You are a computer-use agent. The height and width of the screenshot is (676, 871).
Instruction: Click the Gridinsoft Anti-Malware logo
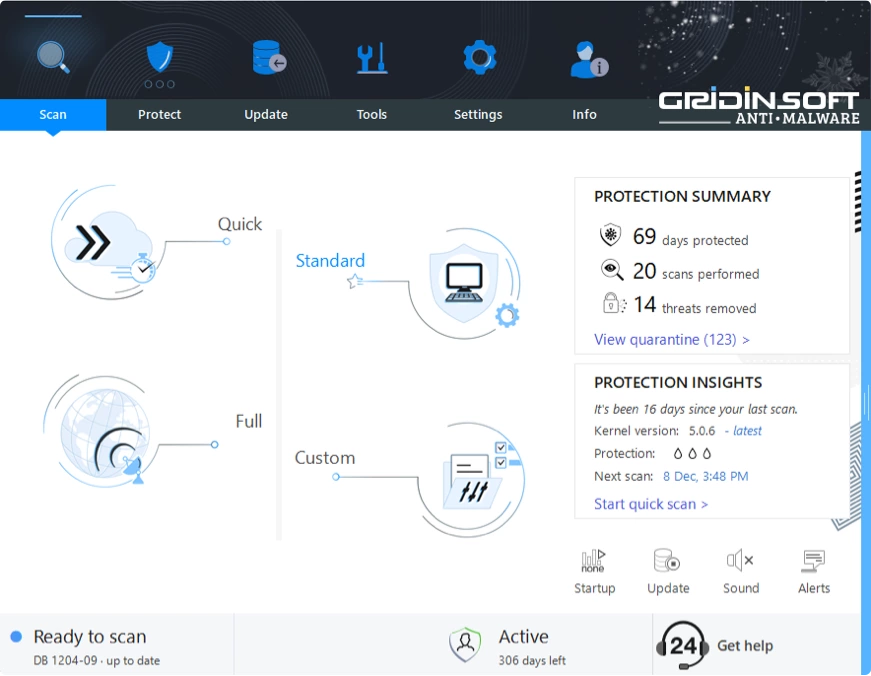(x=758, y=107)
